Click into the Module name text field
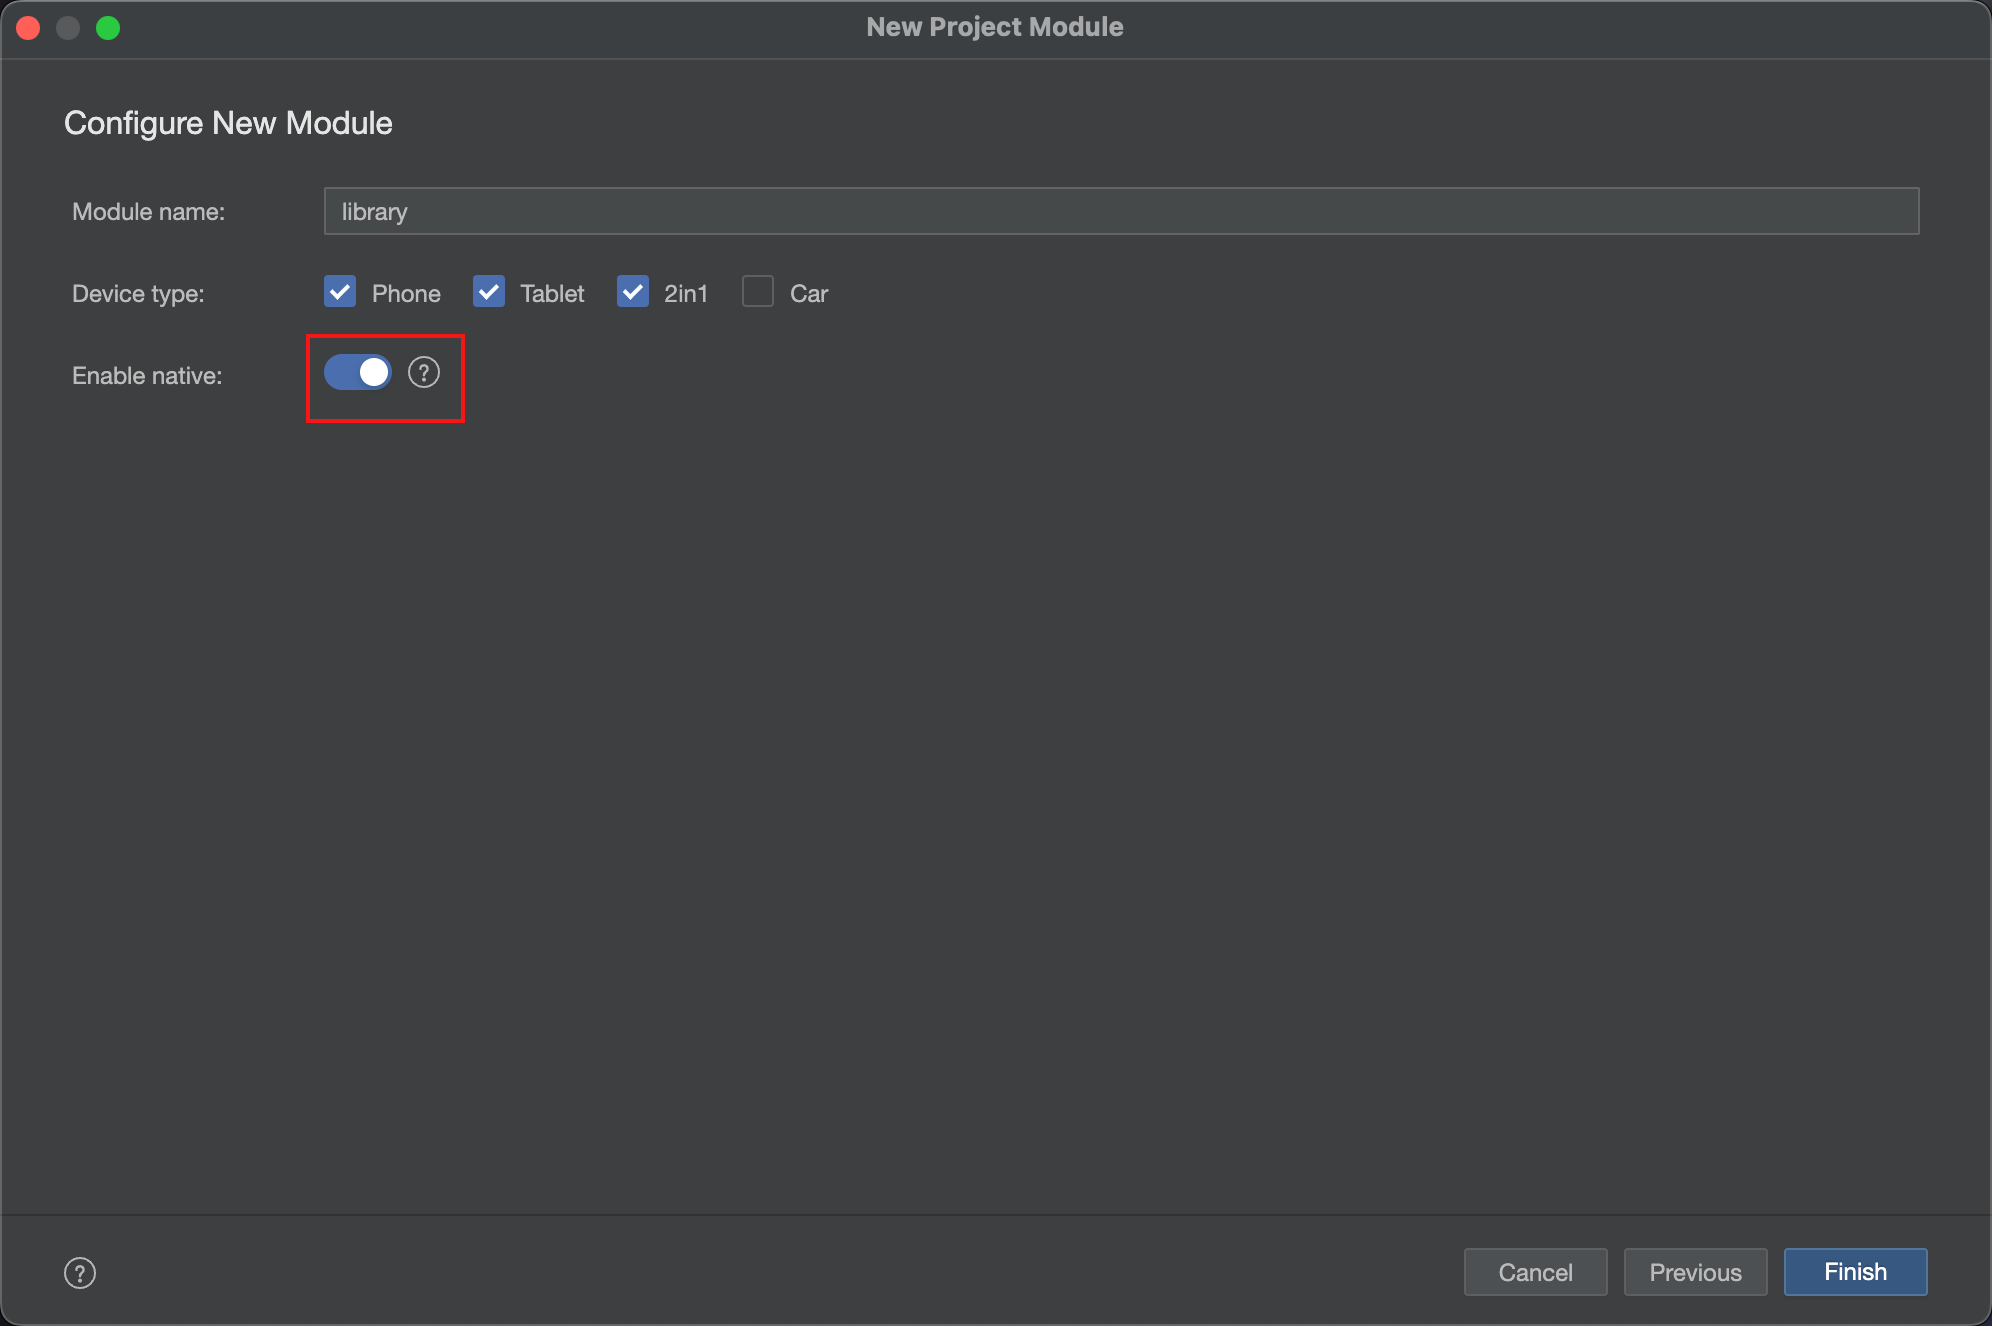 pyautogui.click(x=1120, y=211)
